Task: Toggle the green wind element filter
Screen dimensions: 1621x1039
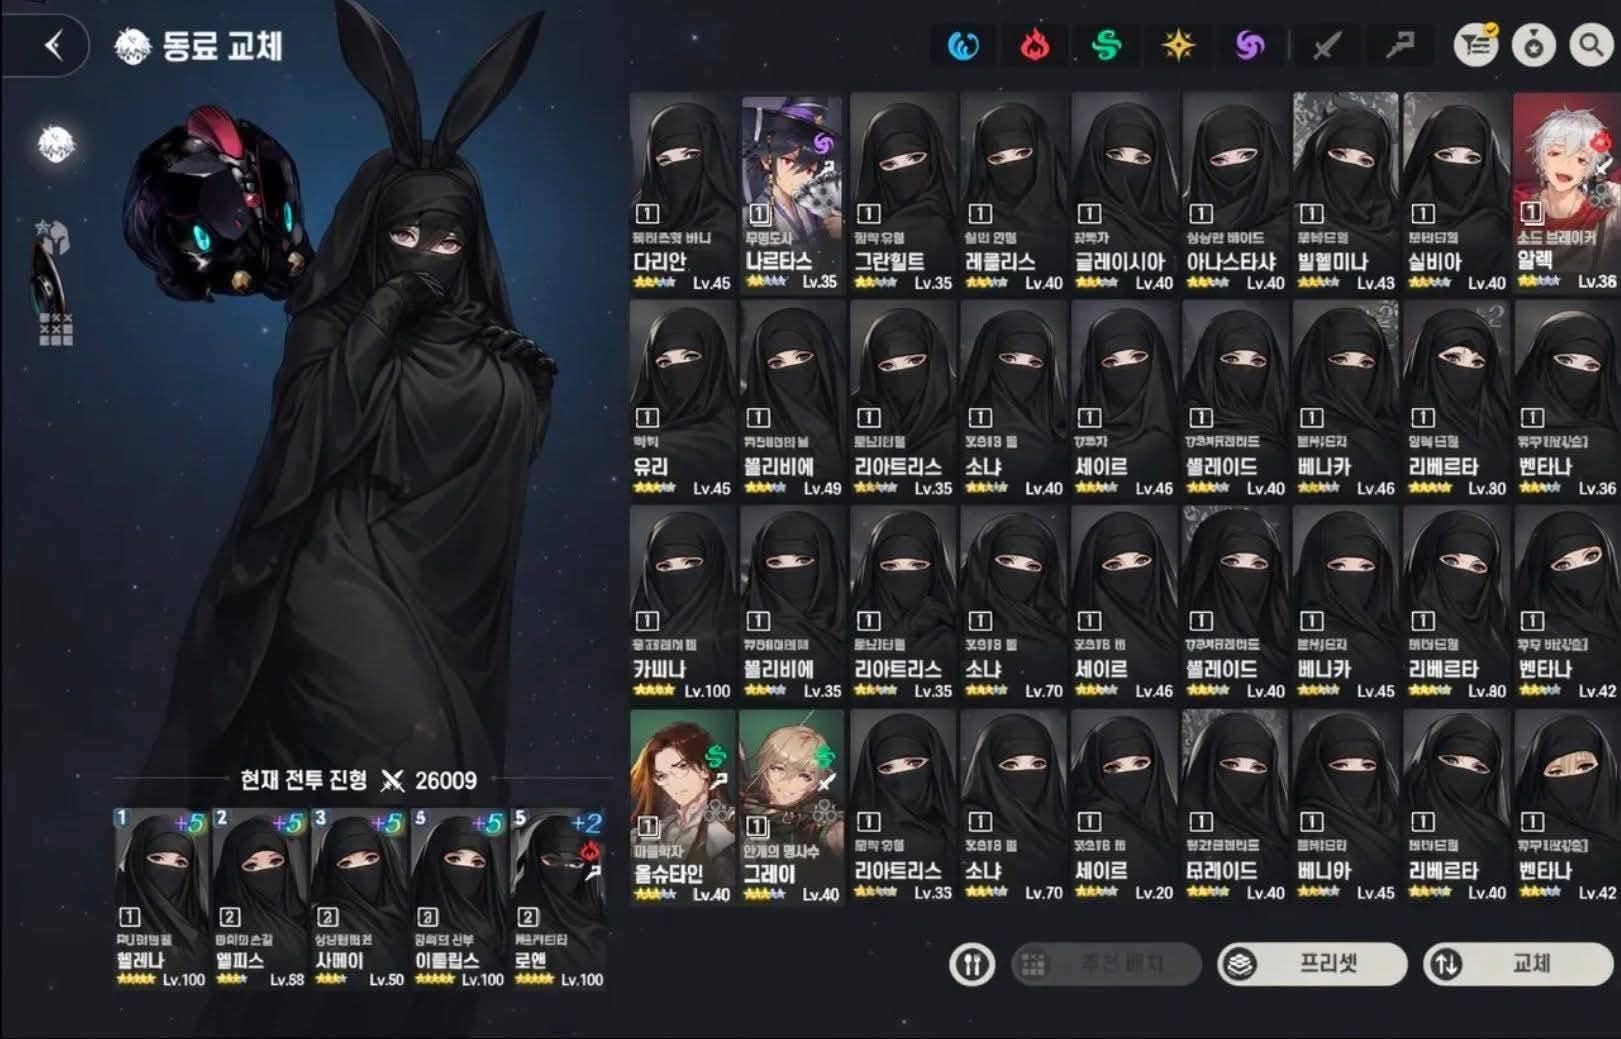Action: tap(1107, 46)
